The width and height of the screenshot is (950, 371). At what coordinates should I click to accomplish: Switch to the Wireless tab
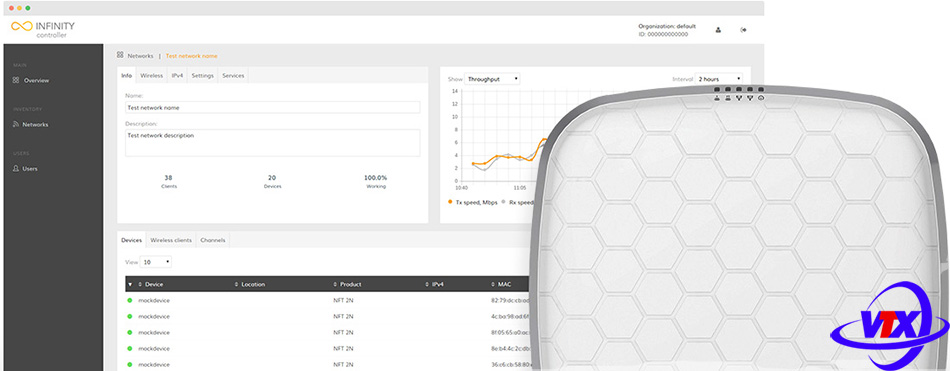151,76
